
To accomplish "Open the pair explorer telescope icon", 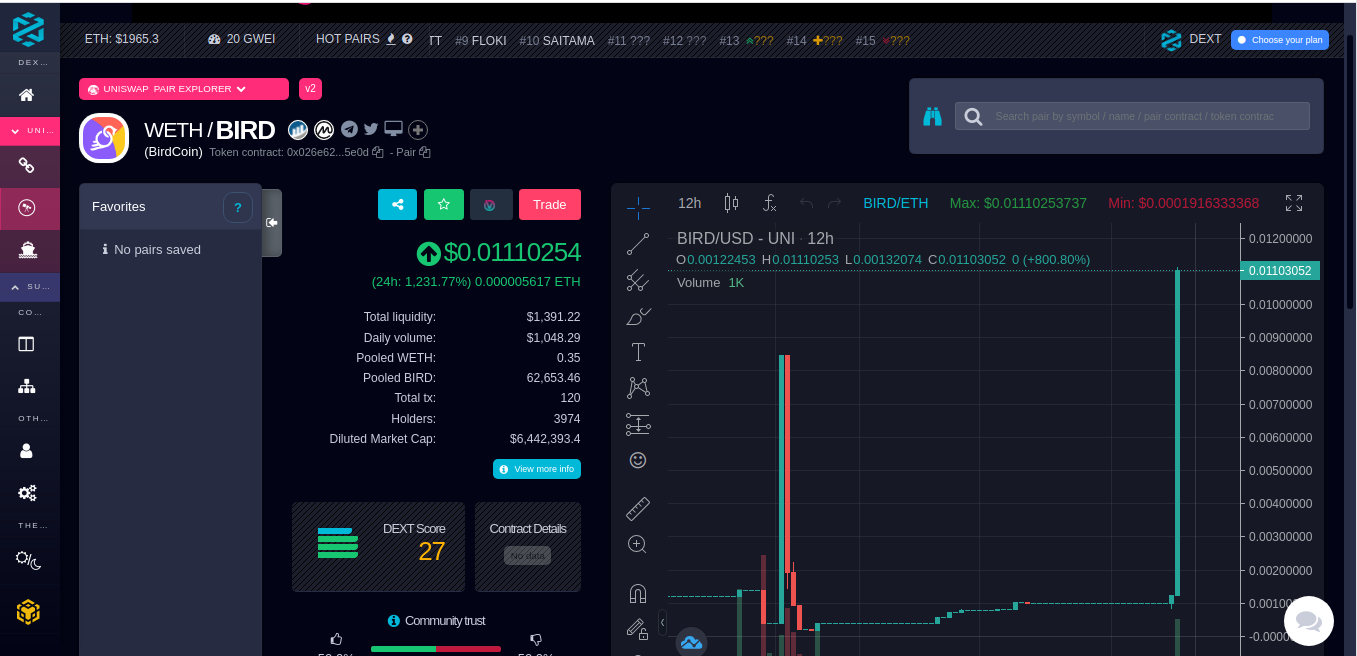I will 27,208.
